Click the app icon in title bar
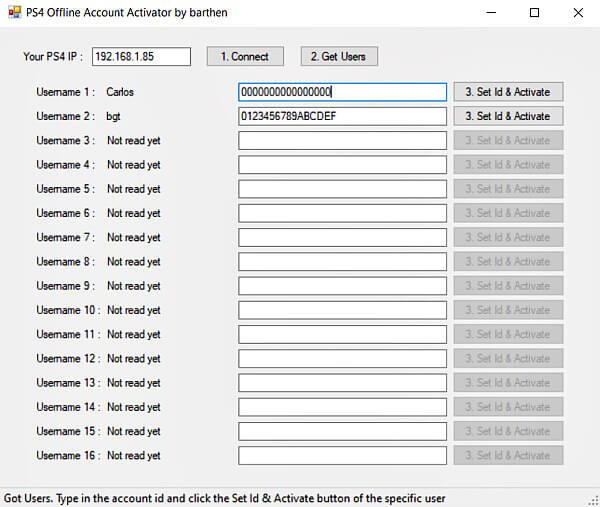The width and height of the screenshot is (600, 507). click(15, 12)
